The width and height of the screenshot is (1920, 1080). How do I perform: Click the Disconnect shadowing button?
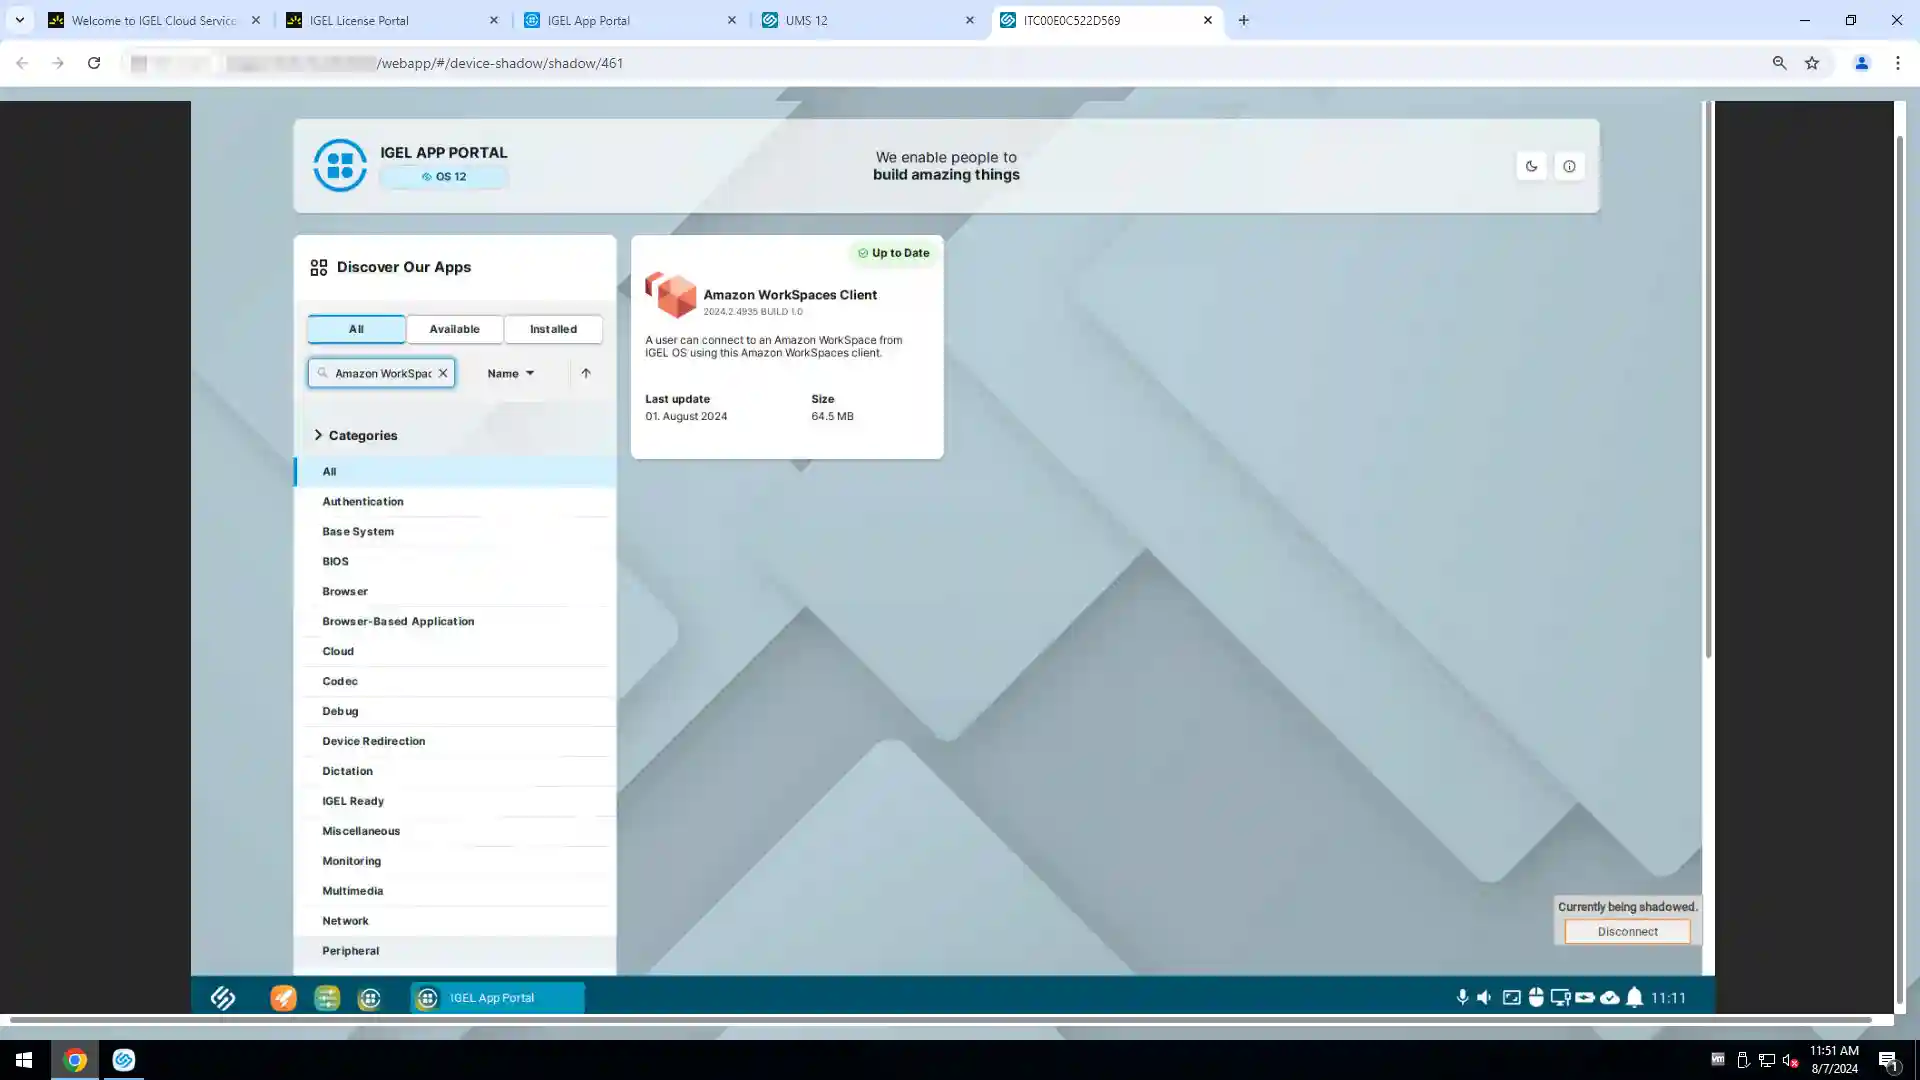point(1627,931)
